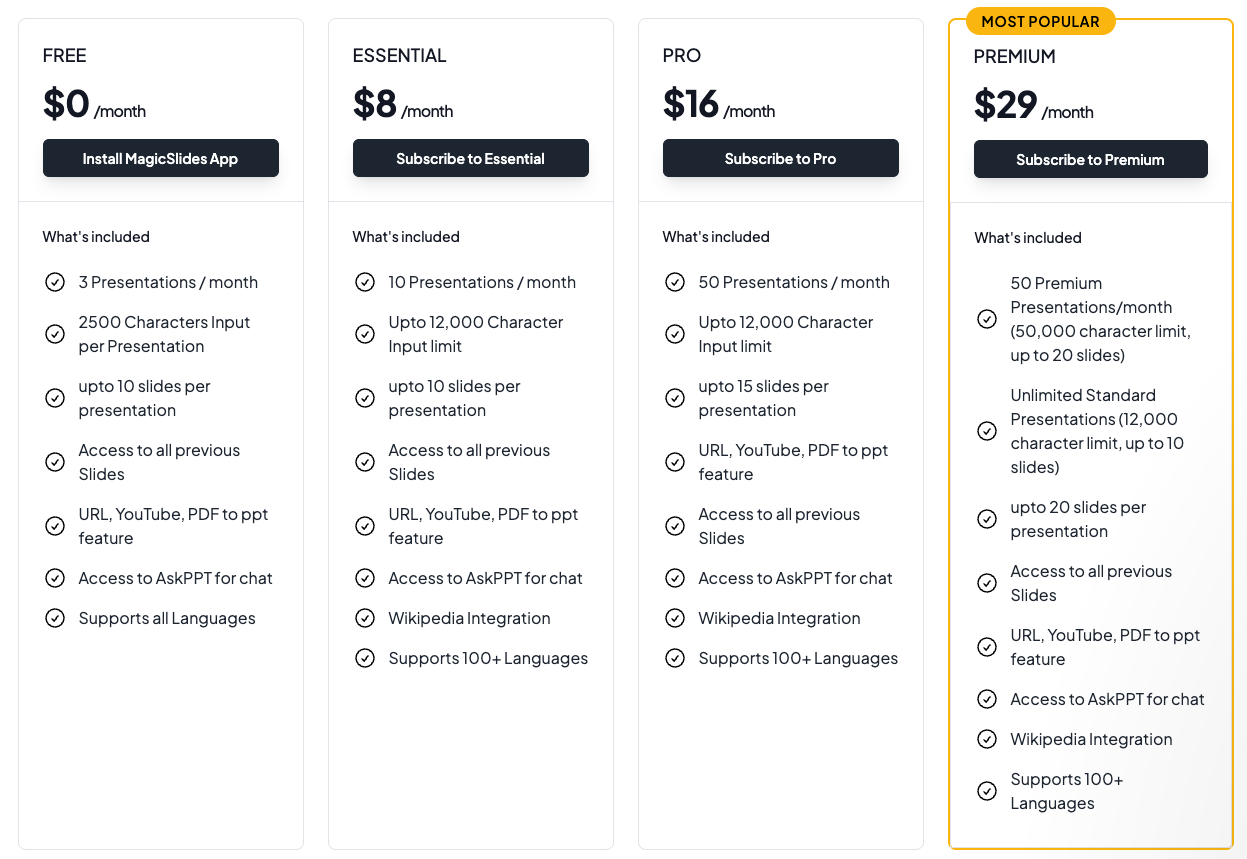Click Install MagicSlides App button
This screenshot has width=1247, height=859.
(160, 158)
